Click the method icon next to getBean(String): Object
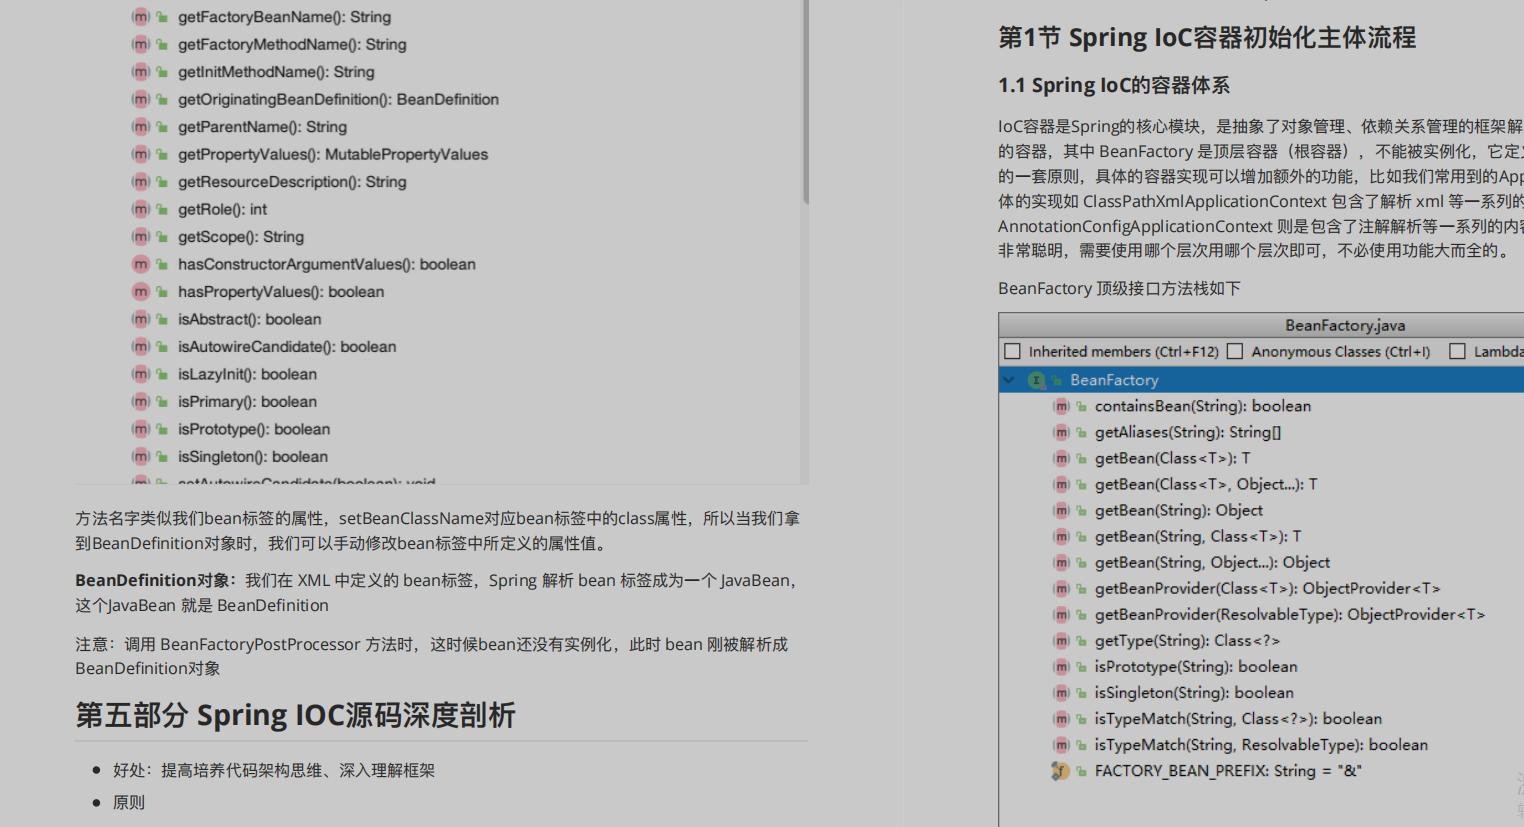 (1060, 510)
